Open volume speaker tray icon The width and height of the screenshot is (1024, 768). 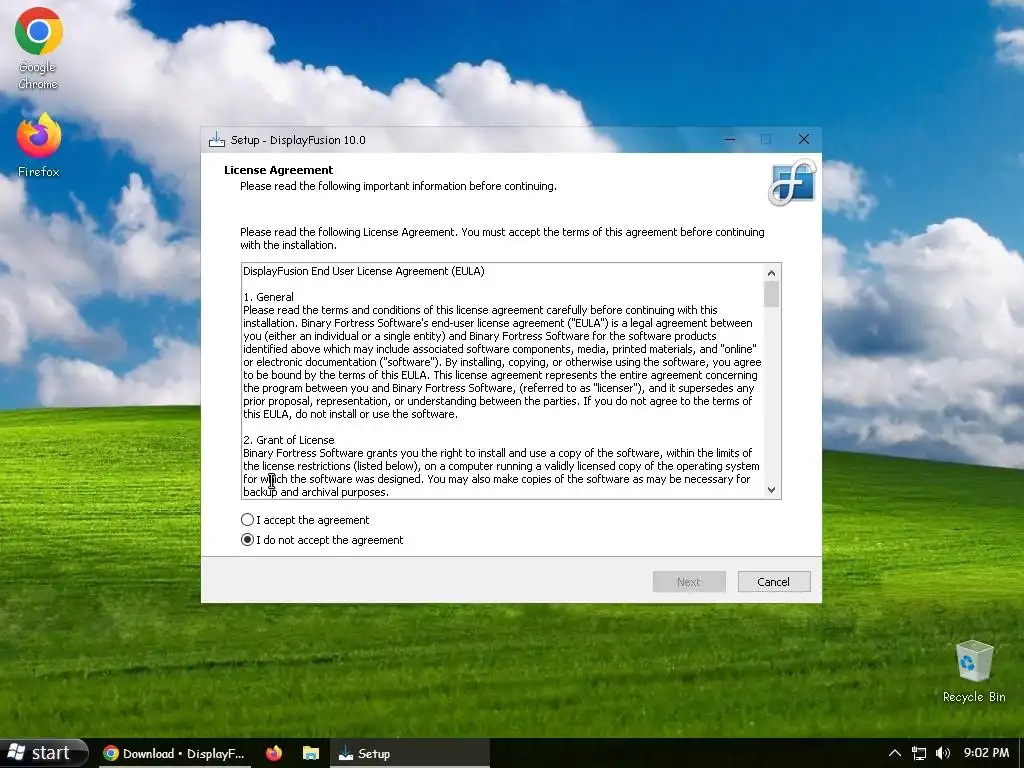(942, 753)
